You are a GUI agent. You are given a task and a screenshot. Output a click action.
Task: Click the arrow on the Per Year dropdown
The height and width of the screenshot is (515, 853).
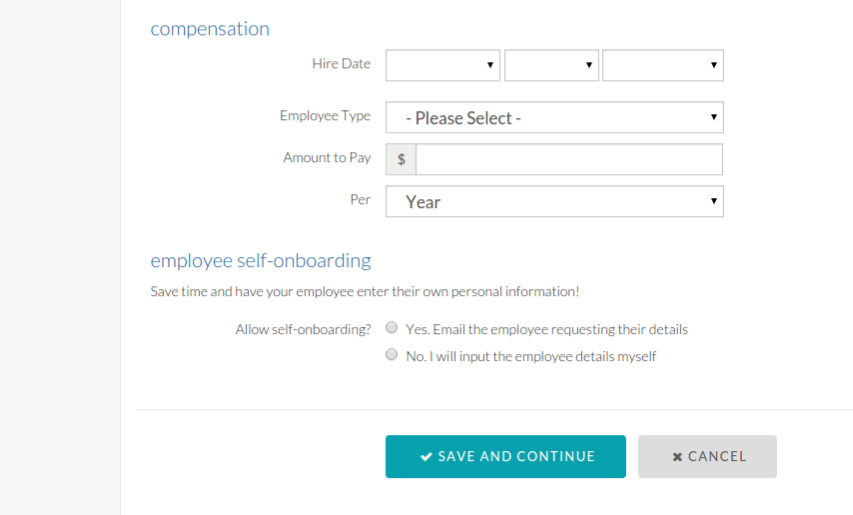pyautogui.click(x=714, y=201)
